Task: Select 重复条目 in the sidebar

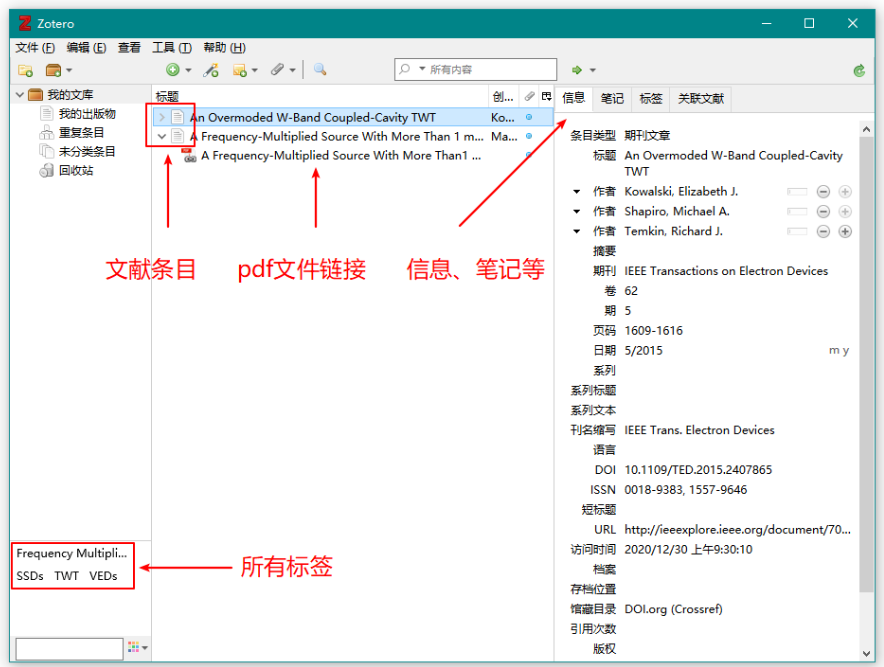Action: coord(81,133)
